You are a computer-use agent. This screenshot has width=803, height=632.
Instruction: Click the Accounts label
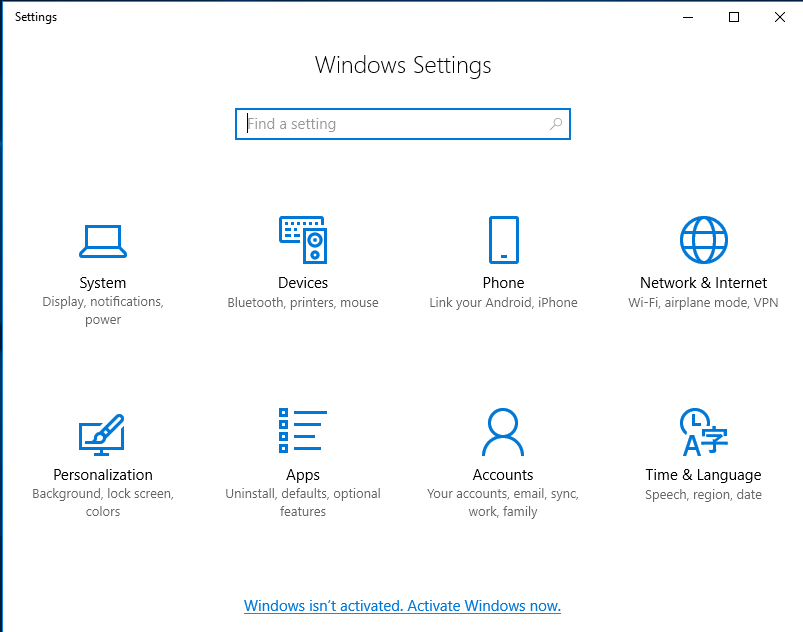pos(503,475)
